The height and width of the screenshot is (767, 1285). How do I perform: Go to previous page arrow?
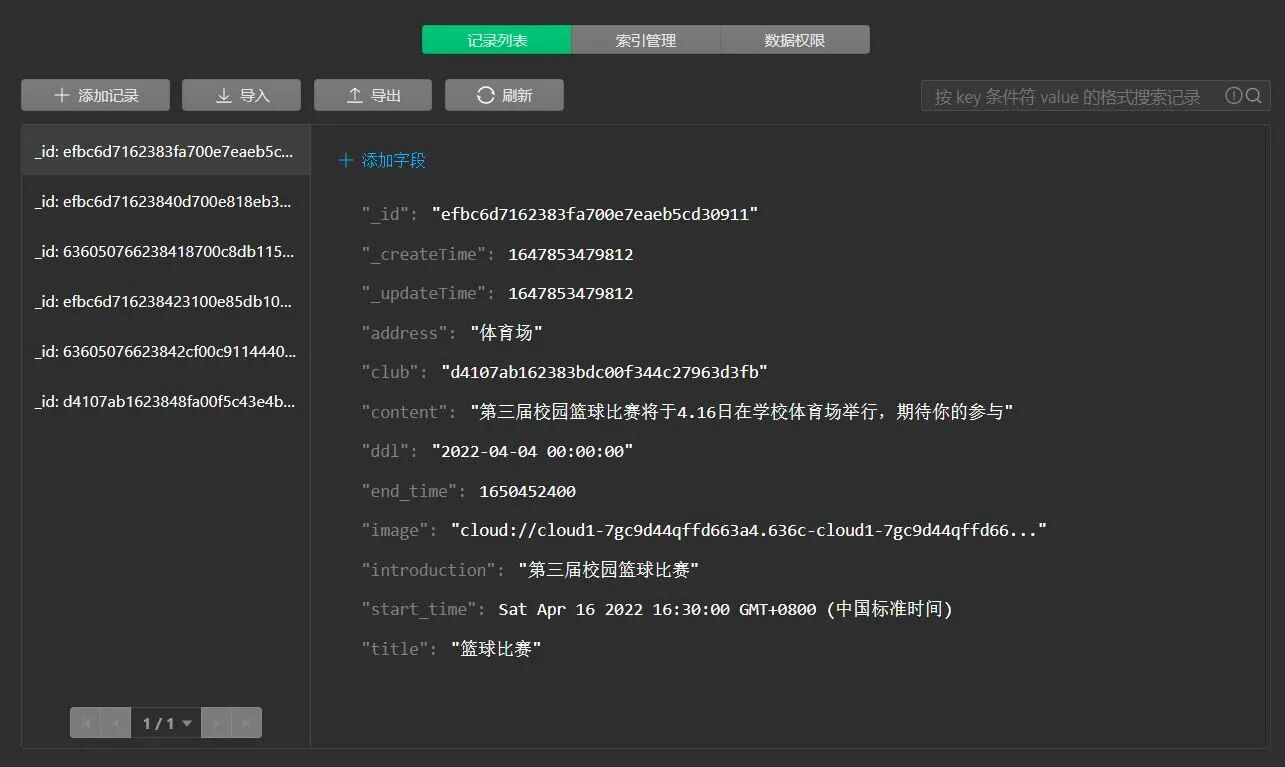coord(116,723)
